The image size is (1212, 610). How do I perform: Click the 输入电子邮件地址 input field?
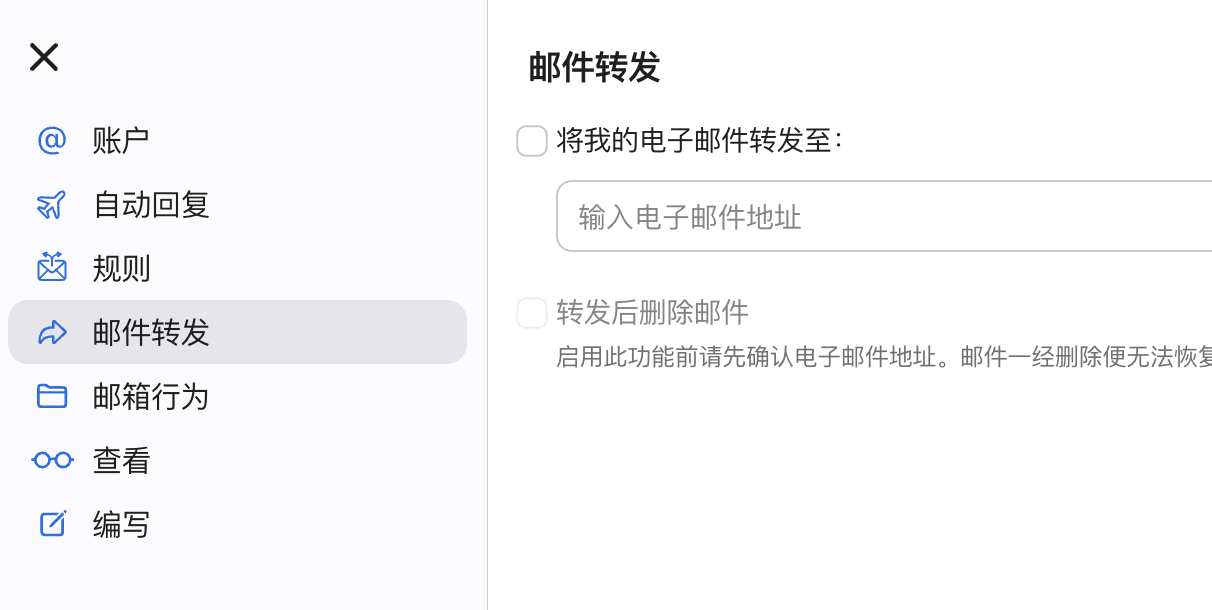point(880,216)
